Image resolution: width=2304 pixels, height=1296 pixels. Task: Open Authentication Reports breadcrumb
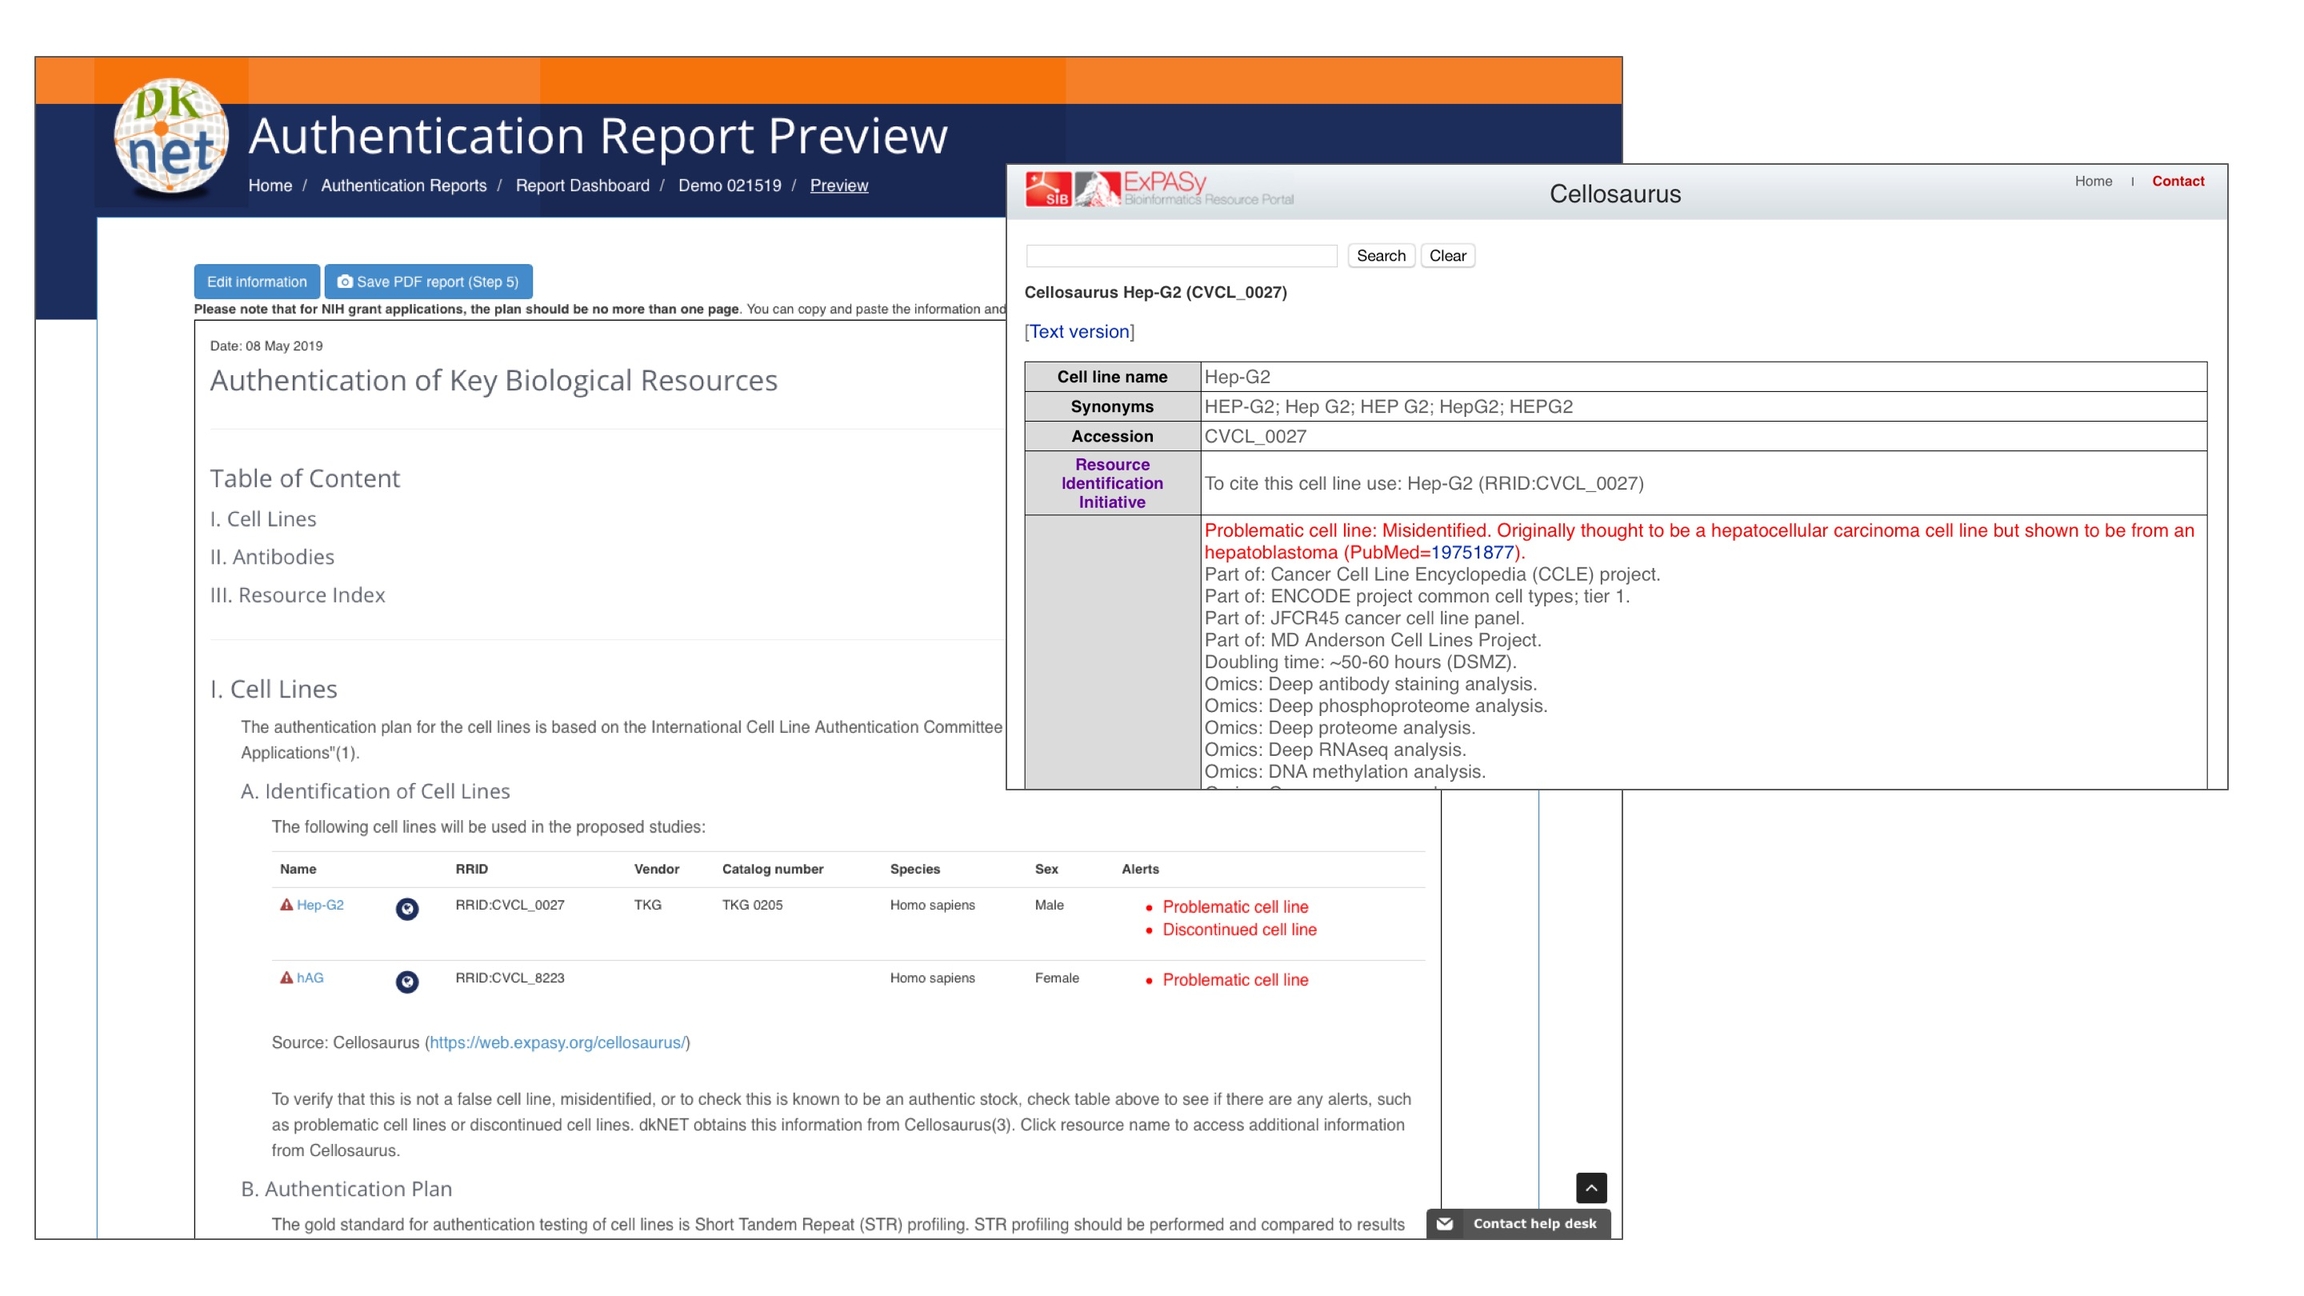pyautogui.click(x=403, y=186)
